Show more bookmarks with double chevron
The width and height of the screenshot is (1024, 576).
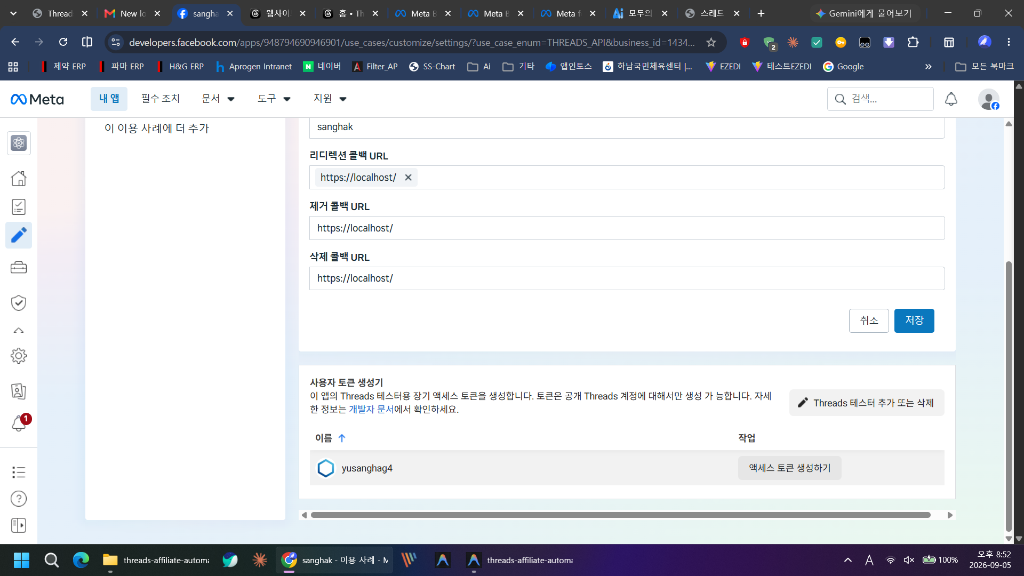tap(928, 67)
